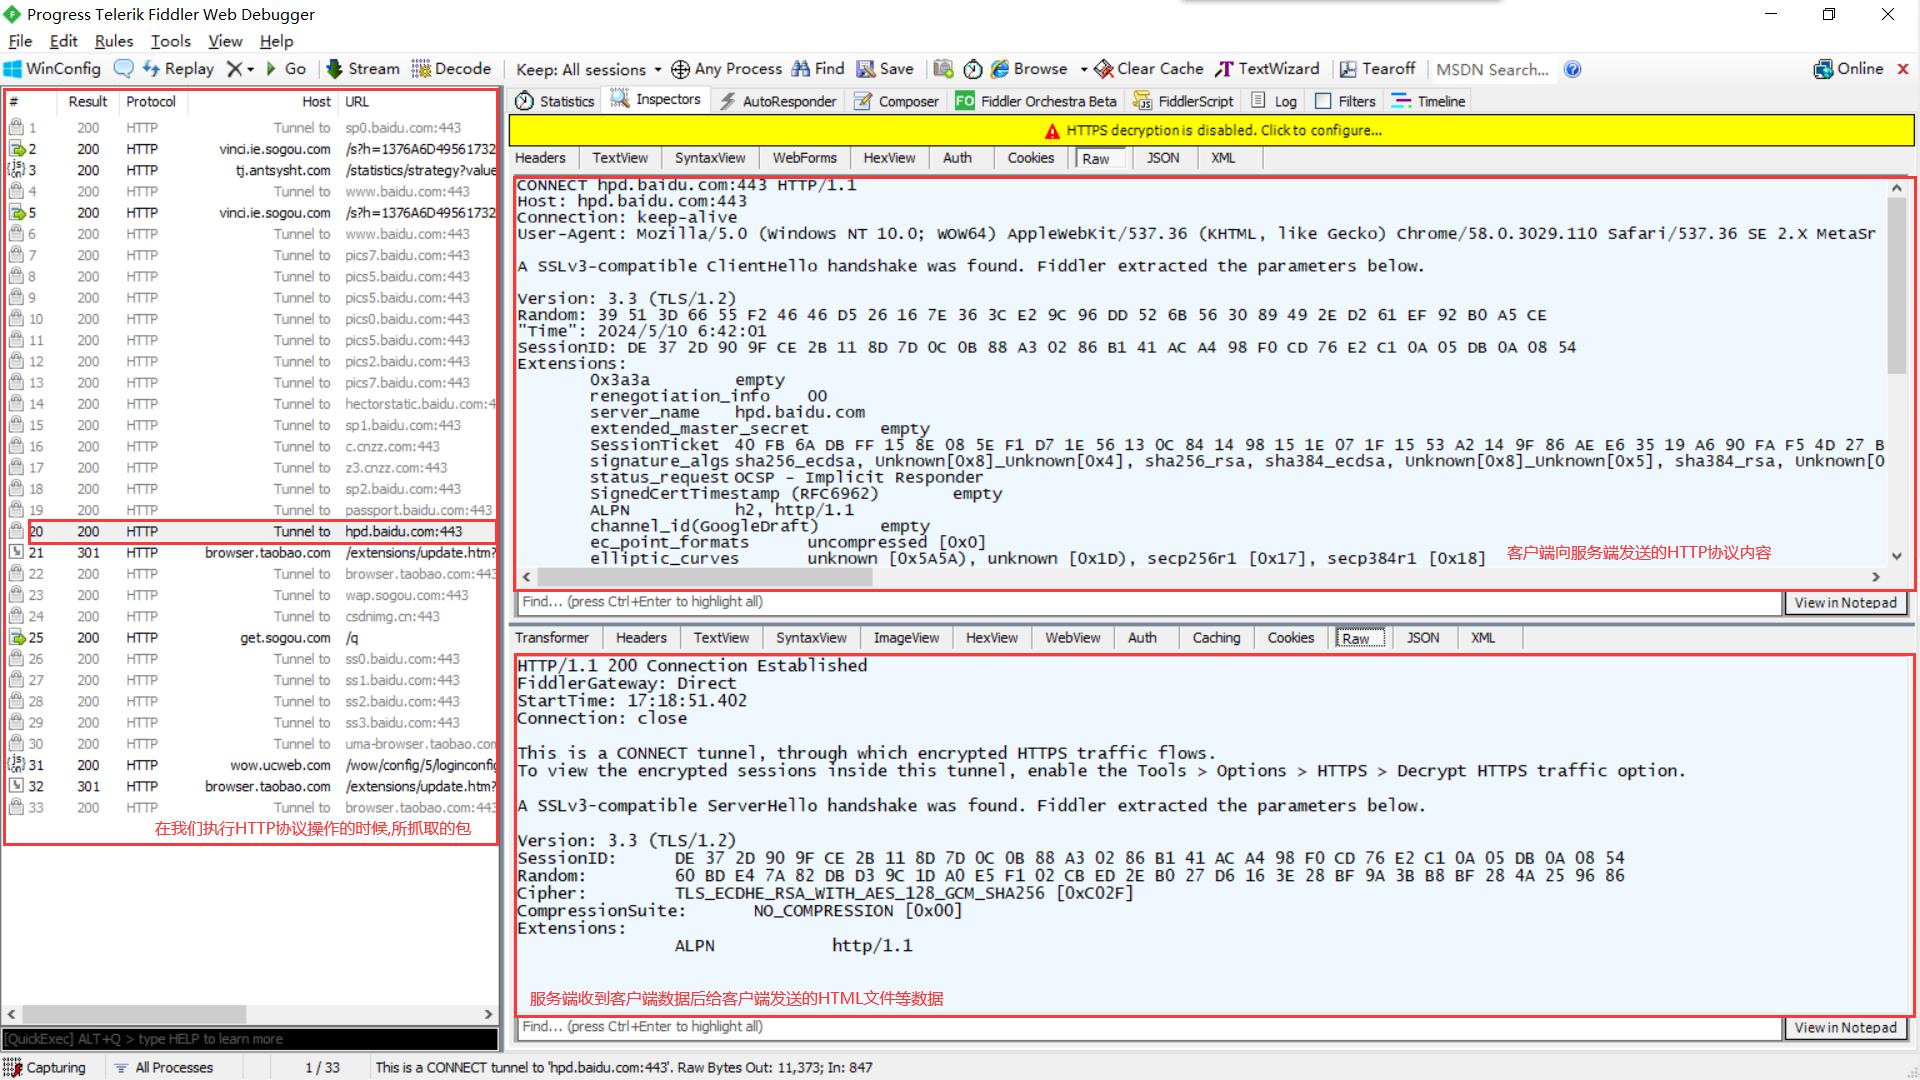The image size is (1920, 1080).
Task: Select the request Cookies tab
Action: pyautogui.click(x=1030, y=158)
